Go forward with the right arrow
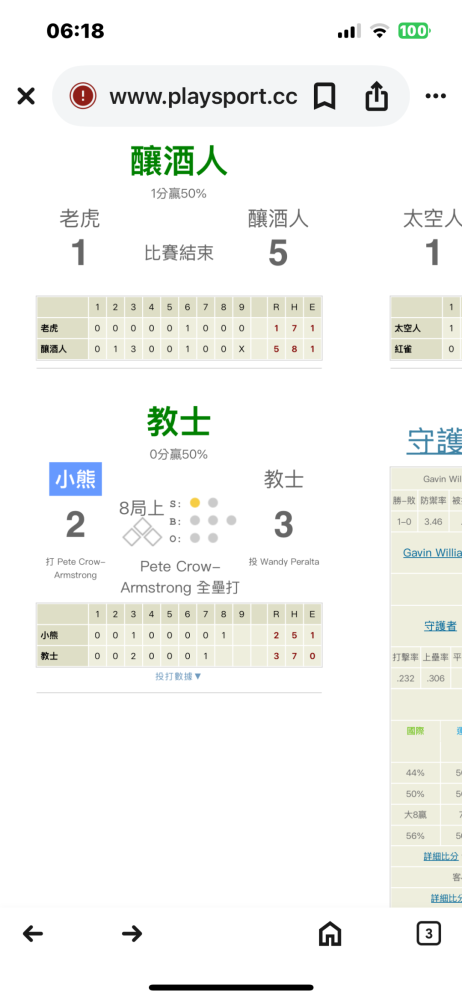This screenshot has height=1000, width=462. (x=131, y=934)
